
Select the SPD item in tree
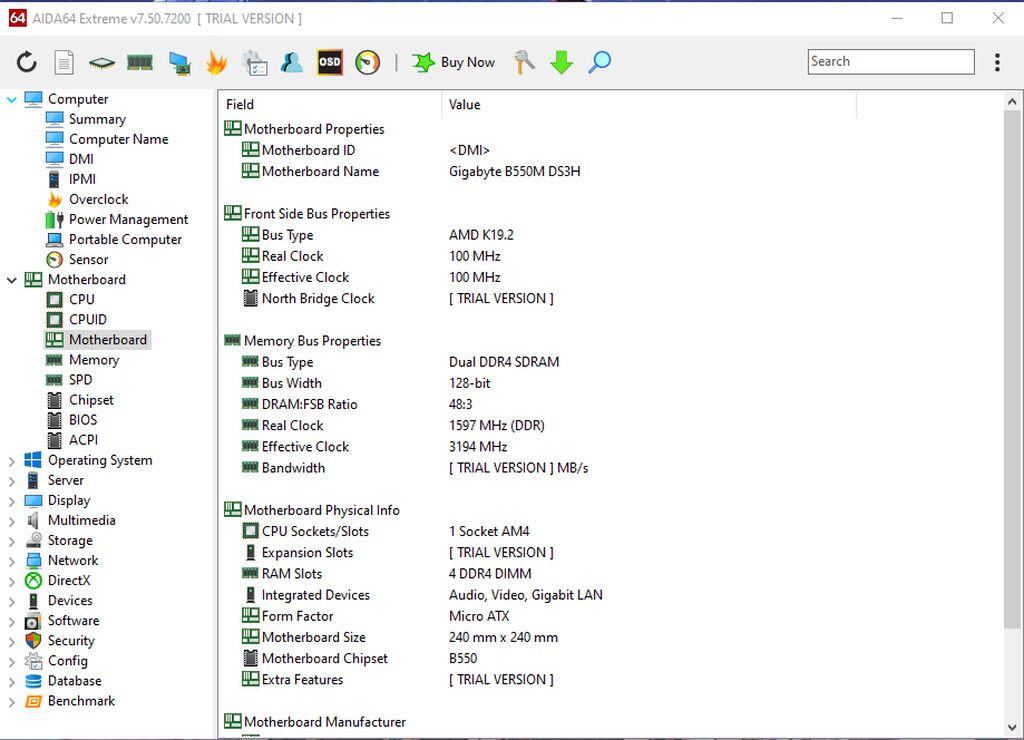80,380
